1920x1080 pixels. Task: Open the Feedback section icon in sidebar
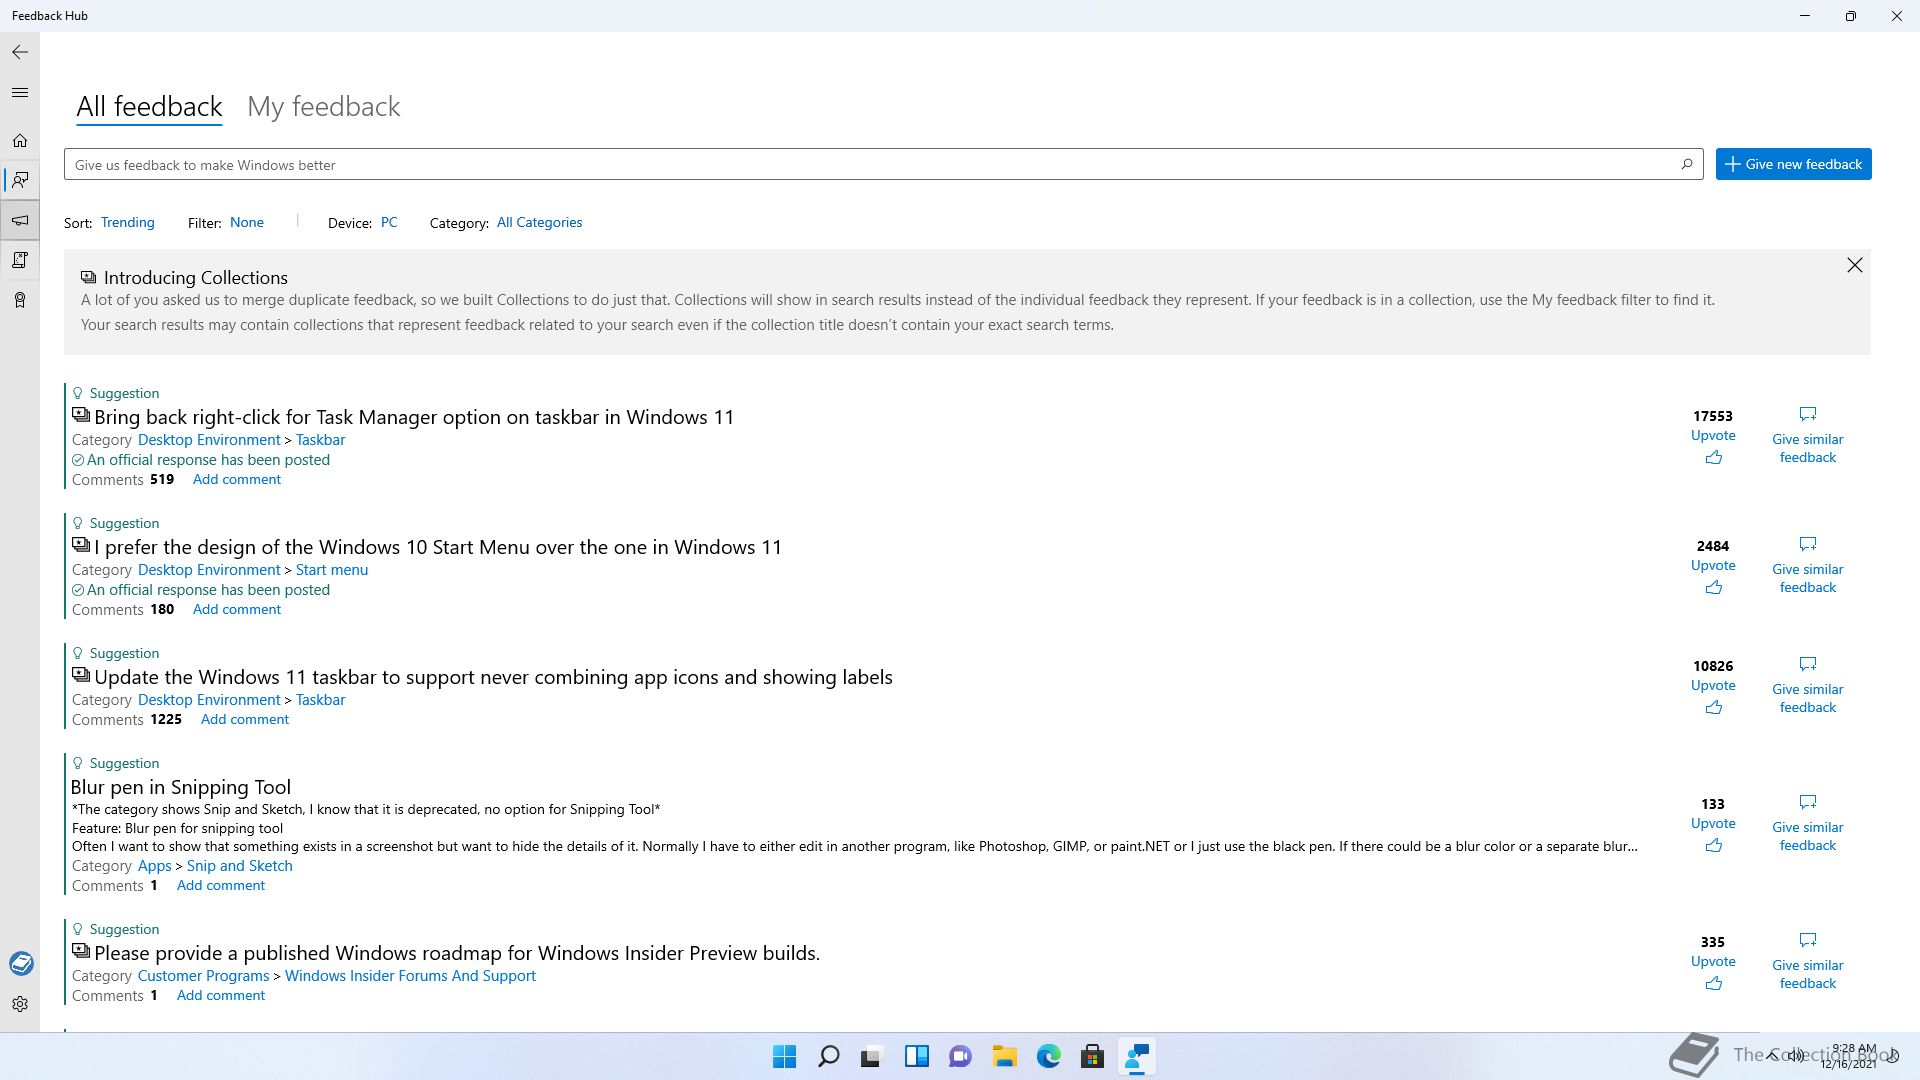(20, 180)
